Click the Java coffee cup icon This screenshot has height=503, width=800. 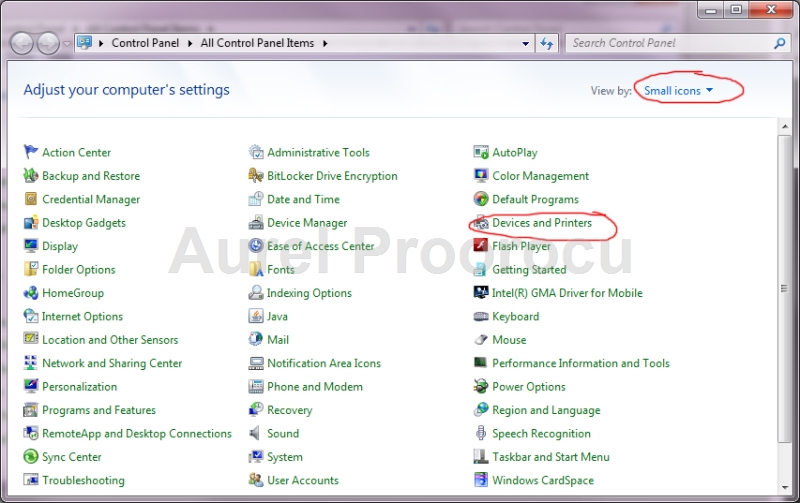pos(256,316)
